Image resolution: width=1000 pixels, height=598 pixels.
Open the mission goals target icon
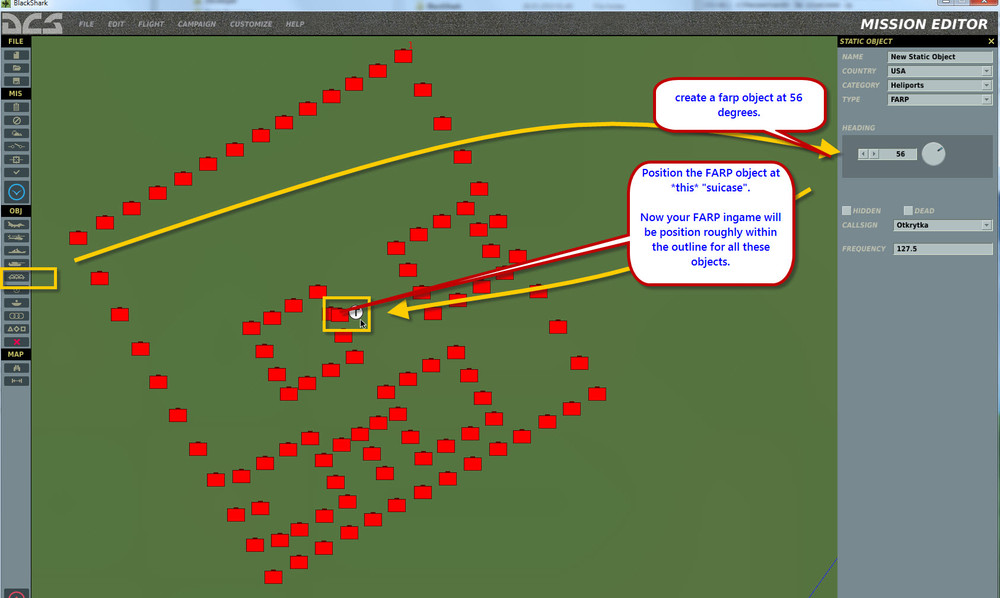(16, 159)
